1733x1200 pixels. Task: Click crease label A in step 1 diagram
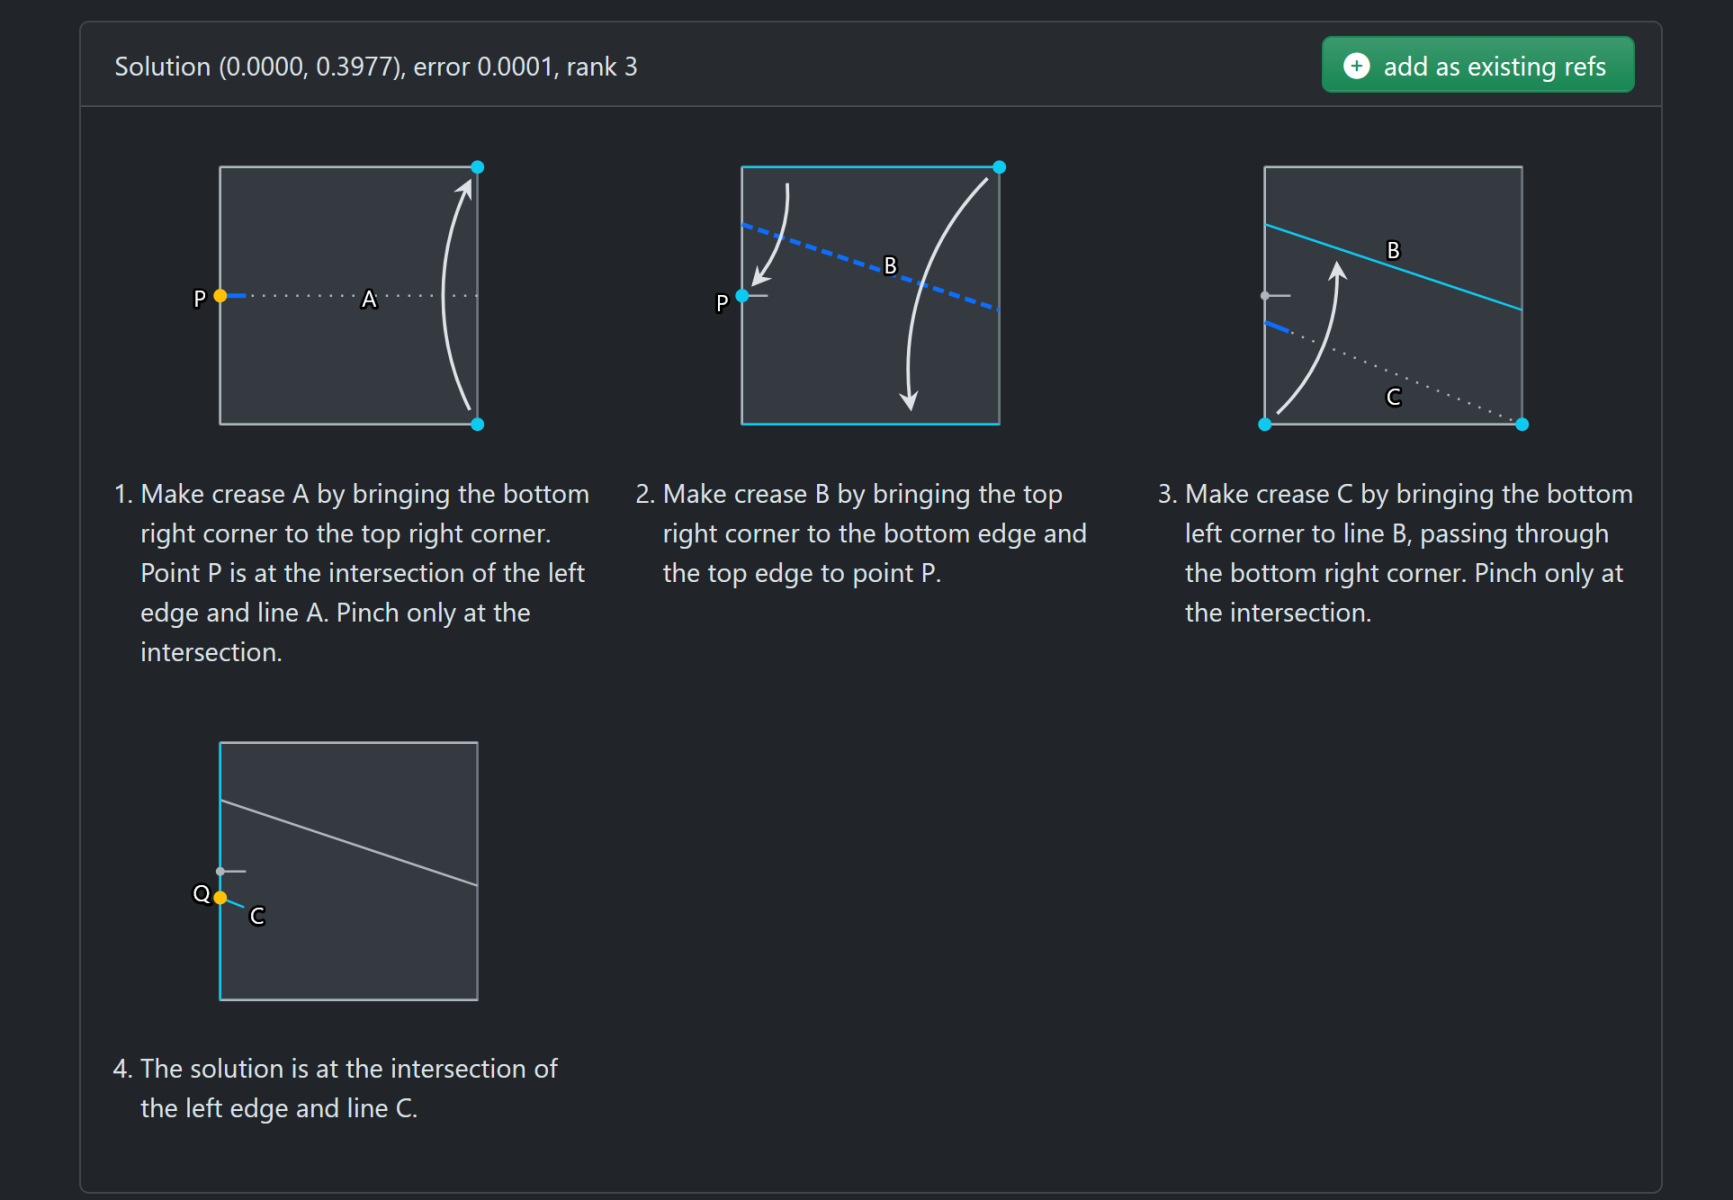[369, 299]
